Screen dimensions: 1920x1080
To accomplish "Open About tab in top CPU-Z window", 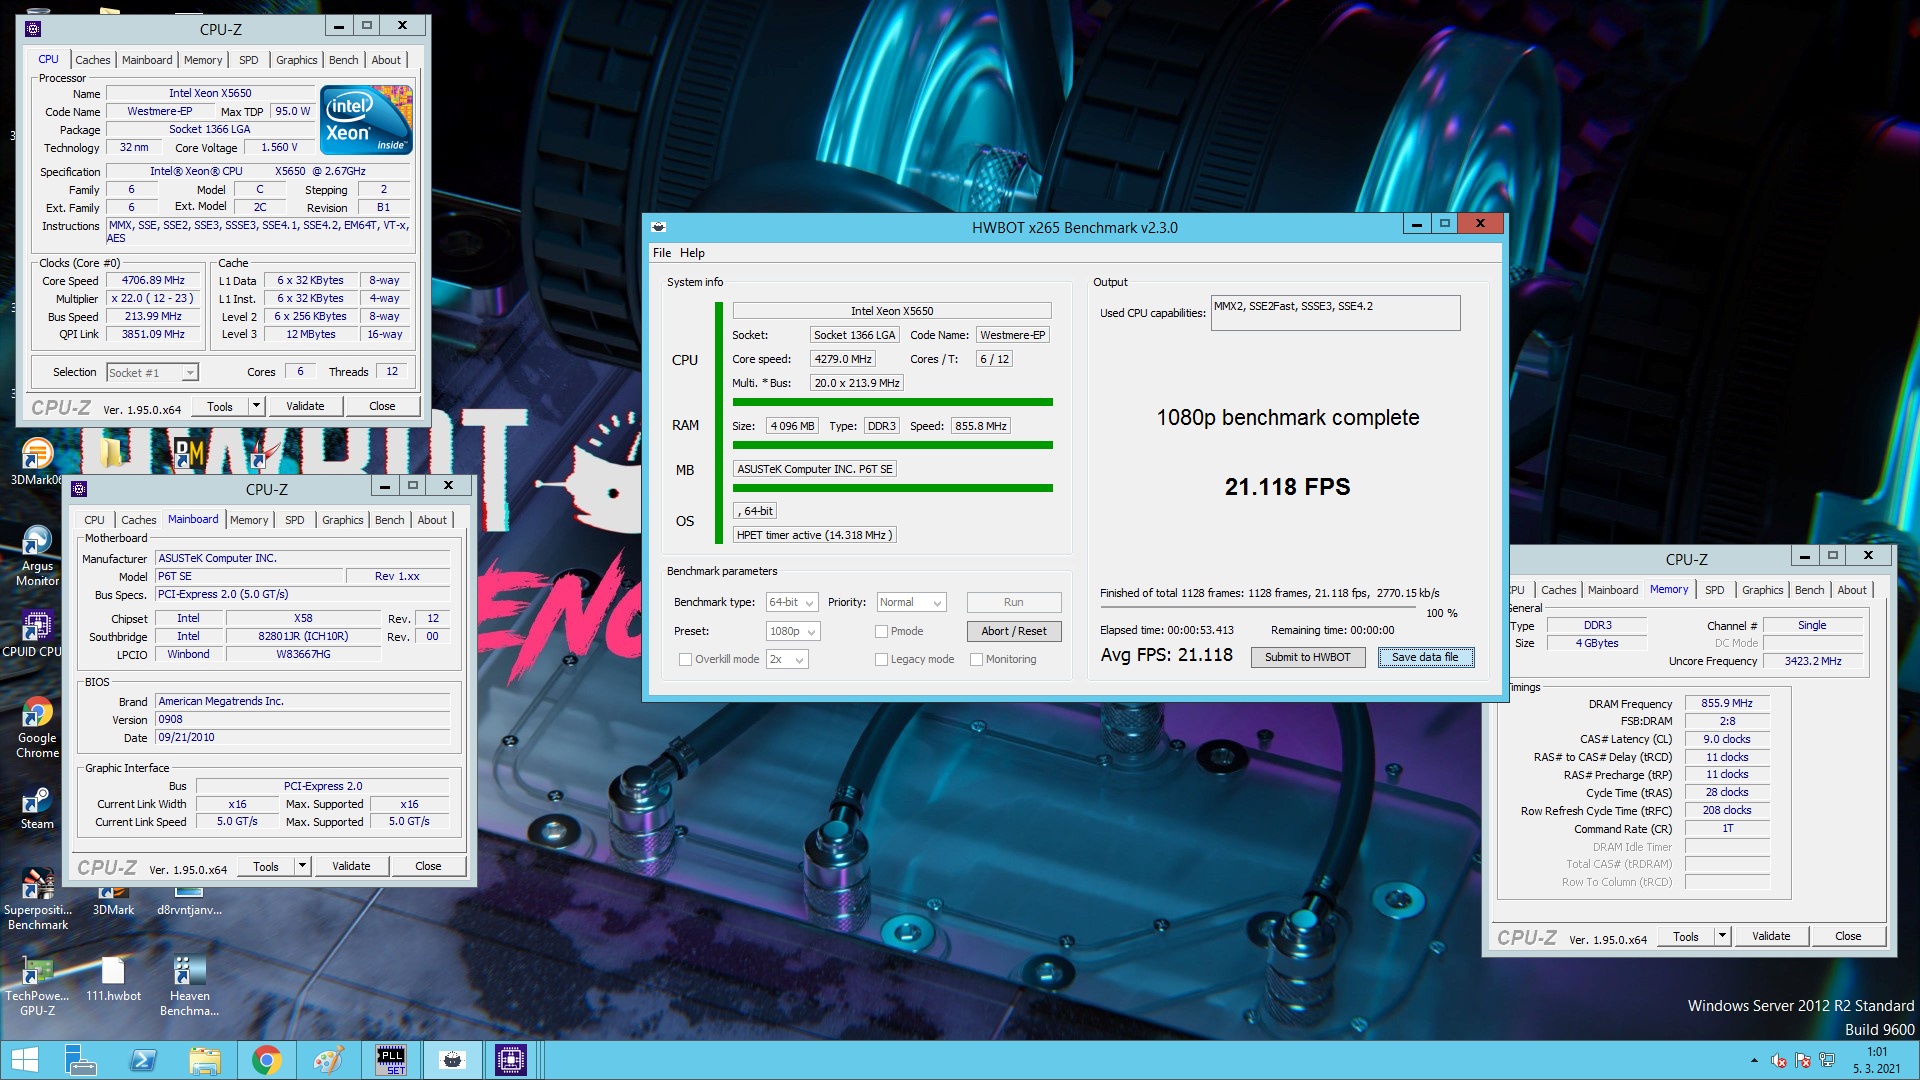I will (x=386, y=60).
